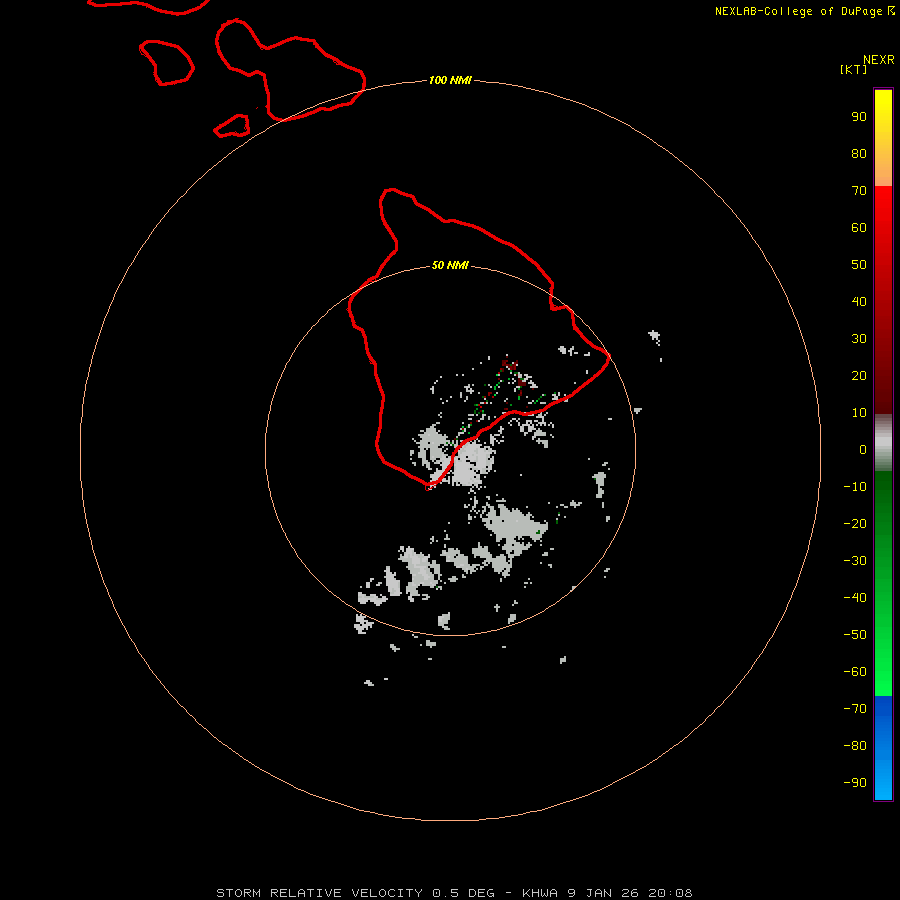Click the 100 NMI range ring label

pos(450,80)
